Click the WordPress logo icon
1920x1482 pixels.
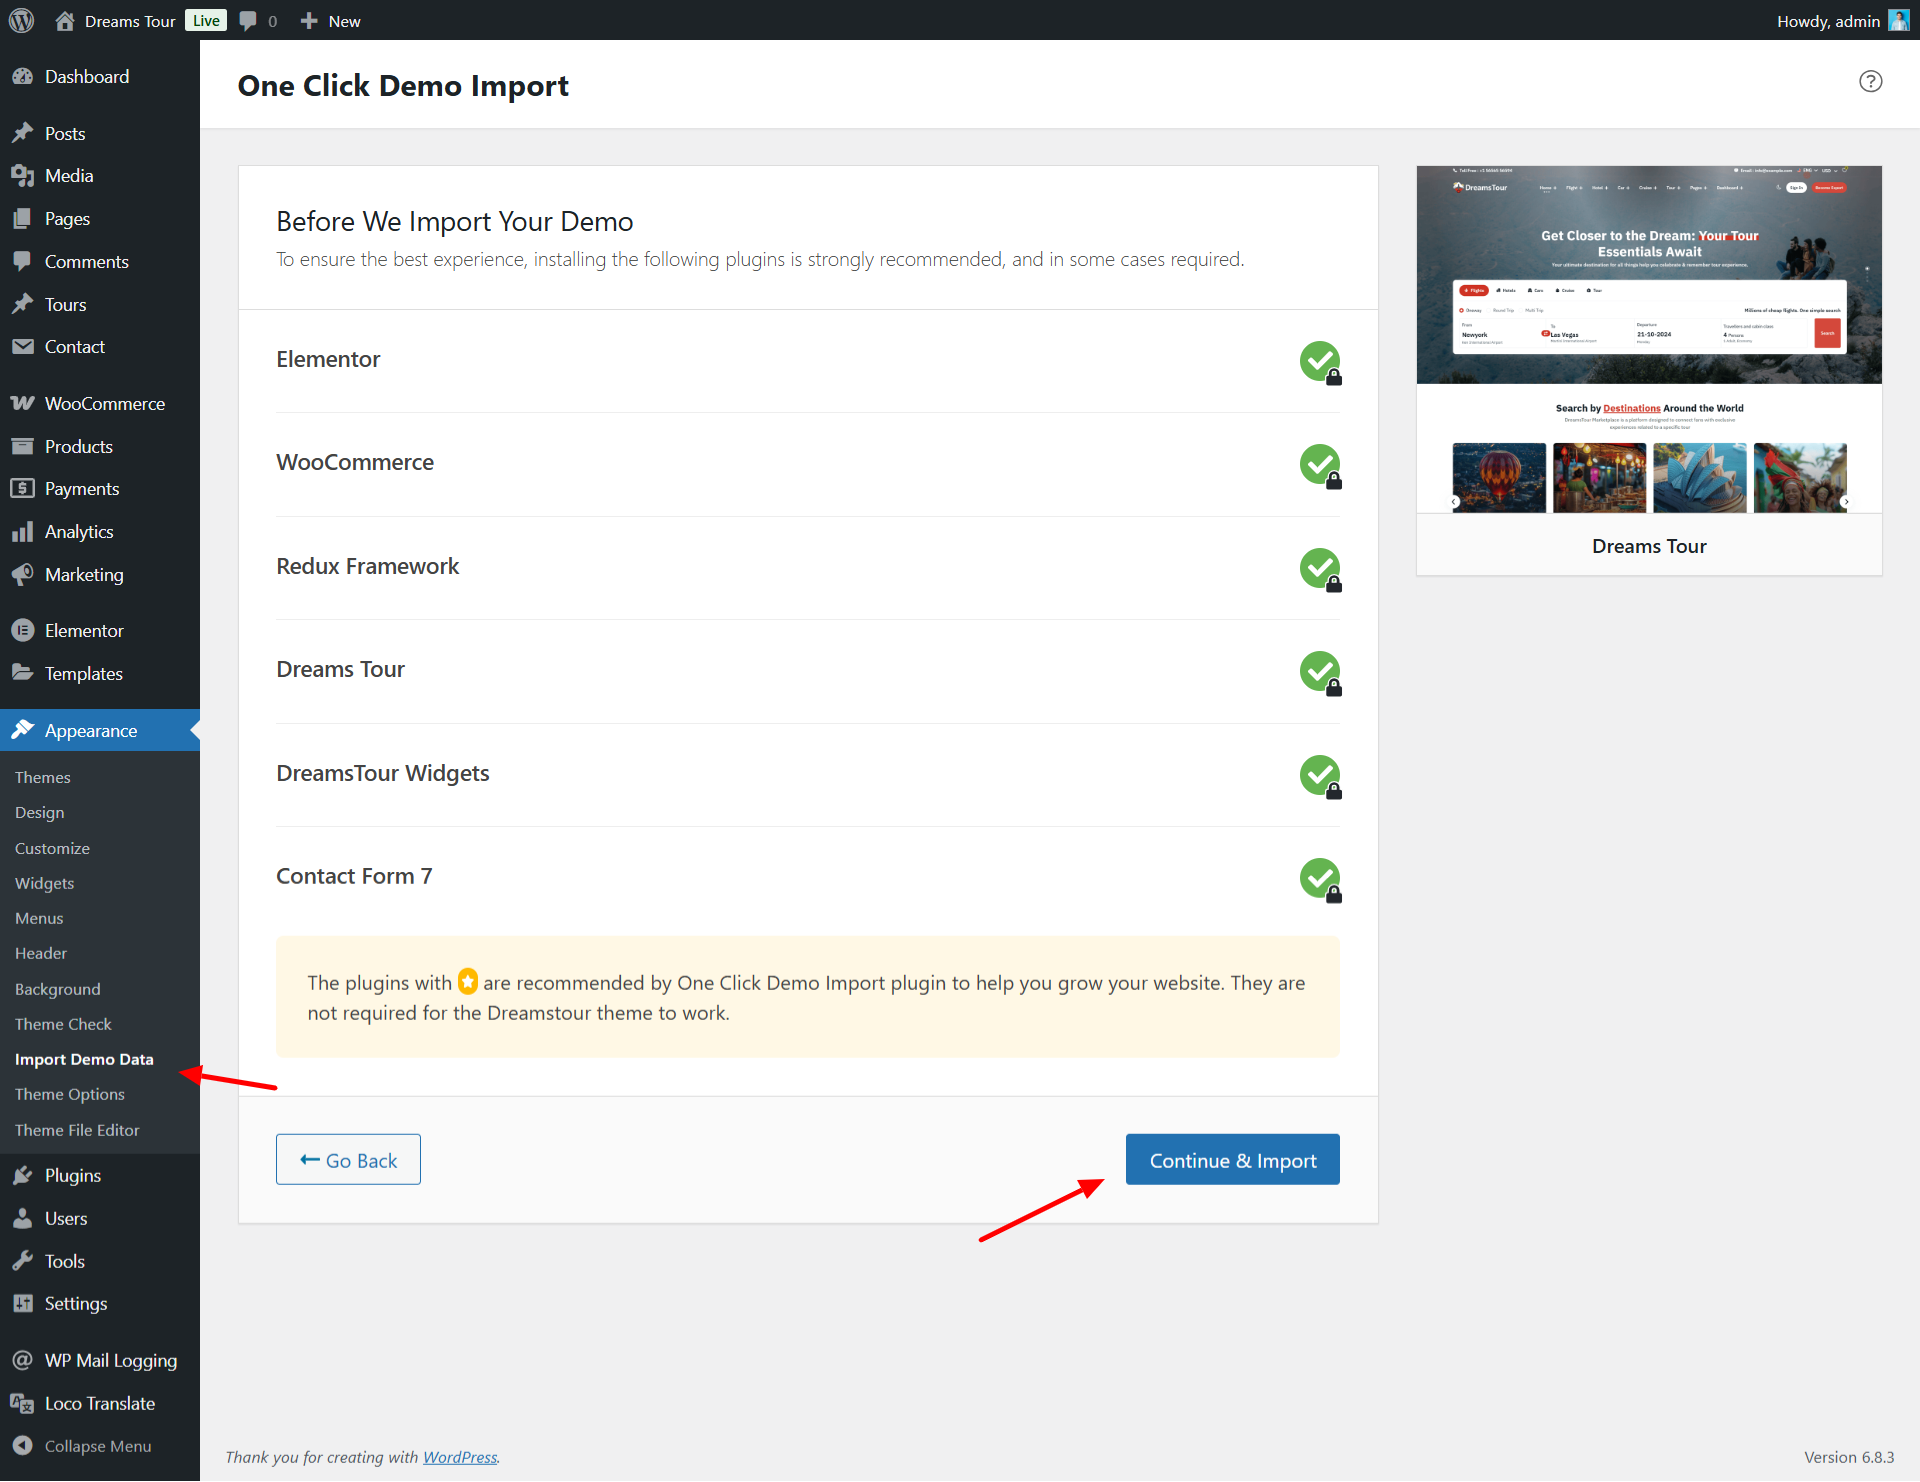click(x=22, y=20)
